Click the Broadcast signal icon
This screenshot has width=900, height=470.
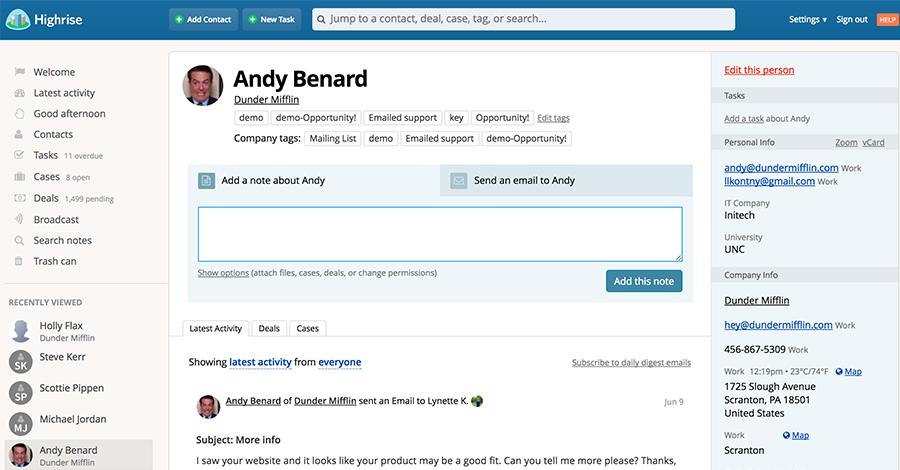pyautogui.click(x=19, y=219)
